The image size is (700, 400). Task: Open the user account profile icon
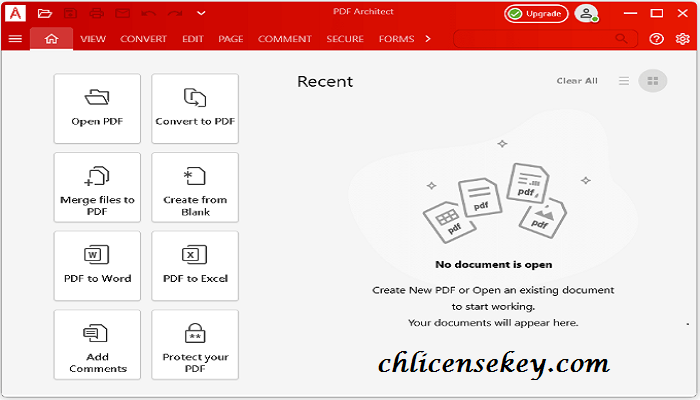pyautogui.click(x=587, y=14)
